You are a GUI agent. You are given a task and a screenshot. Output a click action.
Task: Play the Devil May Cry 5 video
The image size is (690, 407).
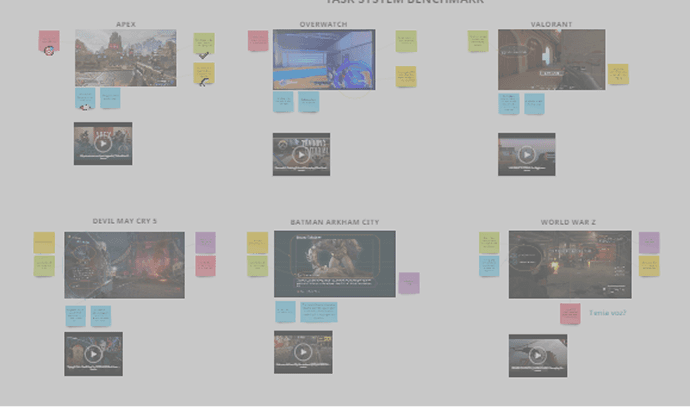click(93, 354)
